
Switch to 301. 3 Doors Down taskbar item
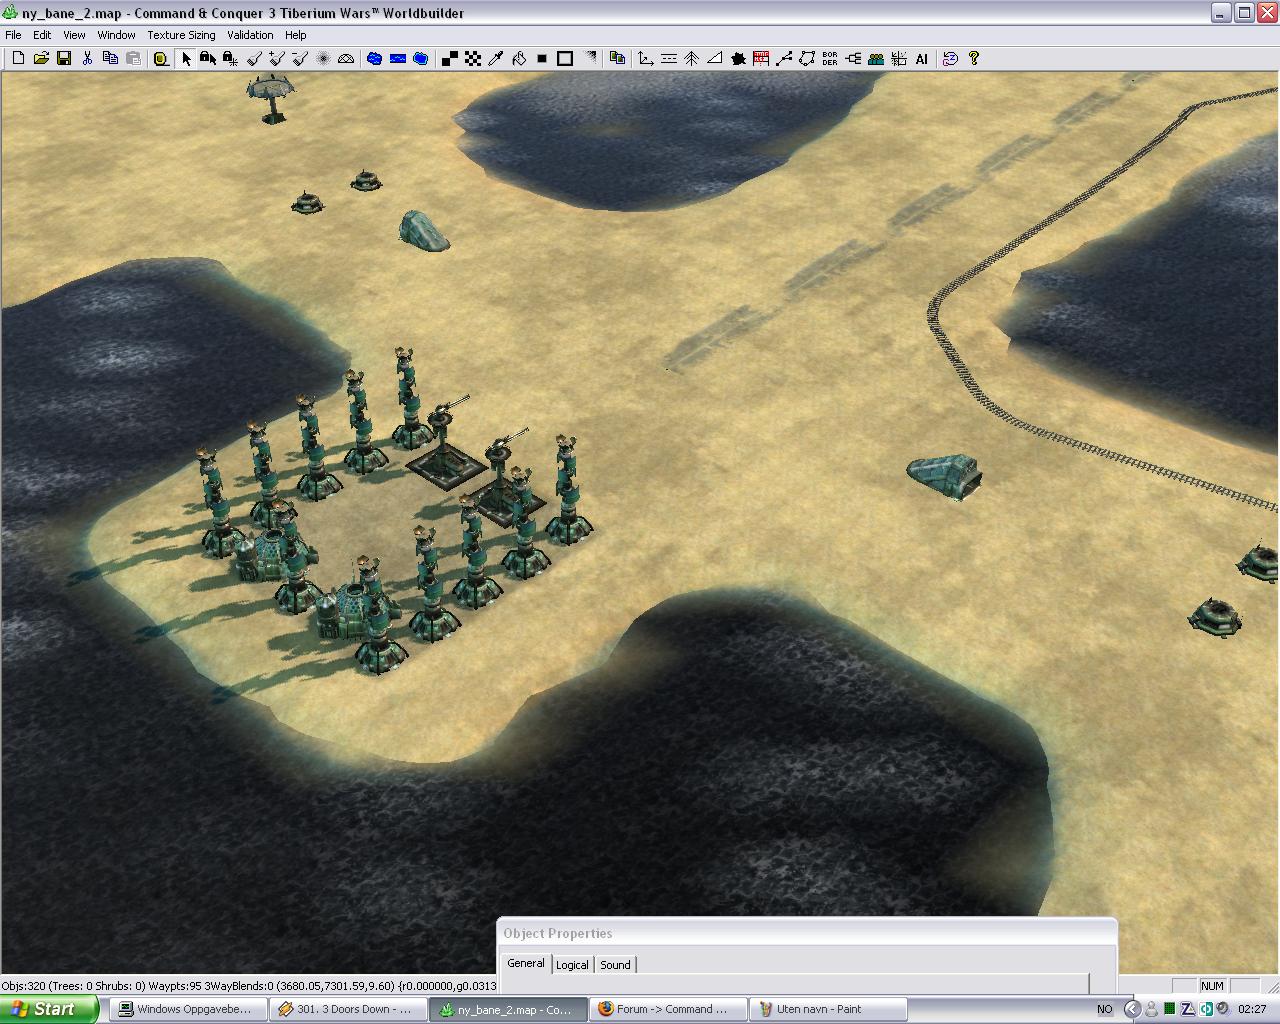(349, 1009)
